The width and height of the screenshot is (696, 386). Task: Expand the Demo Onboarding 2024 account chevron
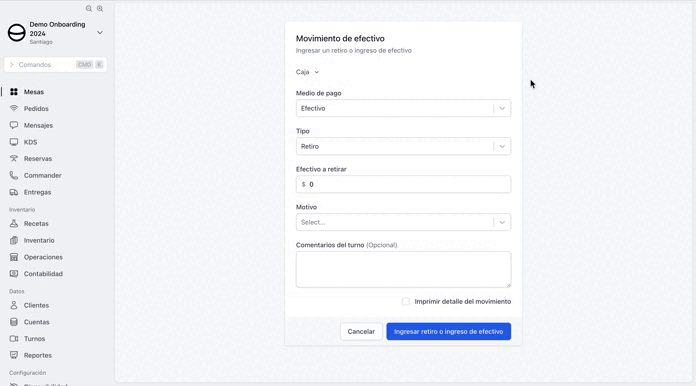click(x=100, y=32)
